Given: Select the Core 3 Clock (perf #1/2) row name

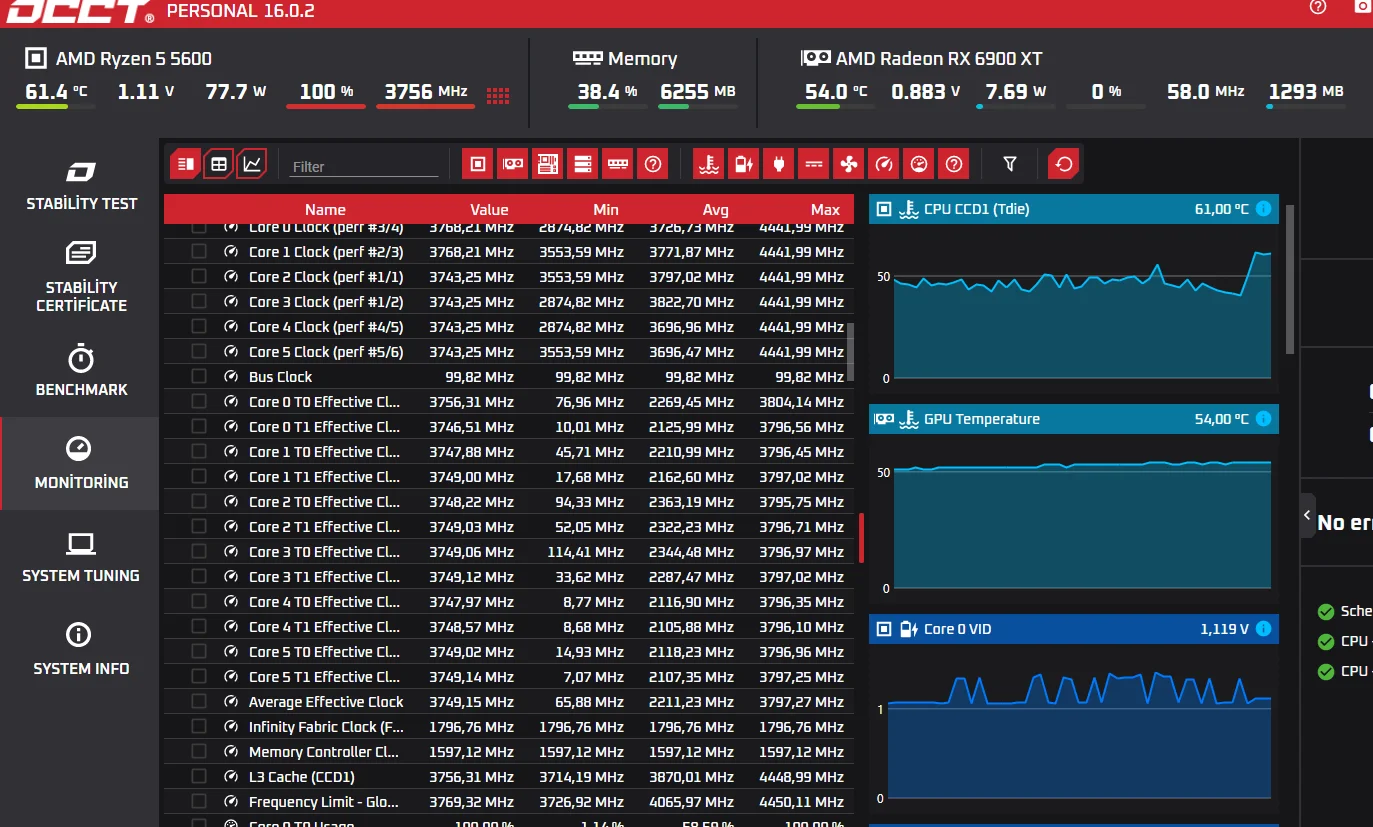Looking at the screenshot, I should [x=326, y=302].
